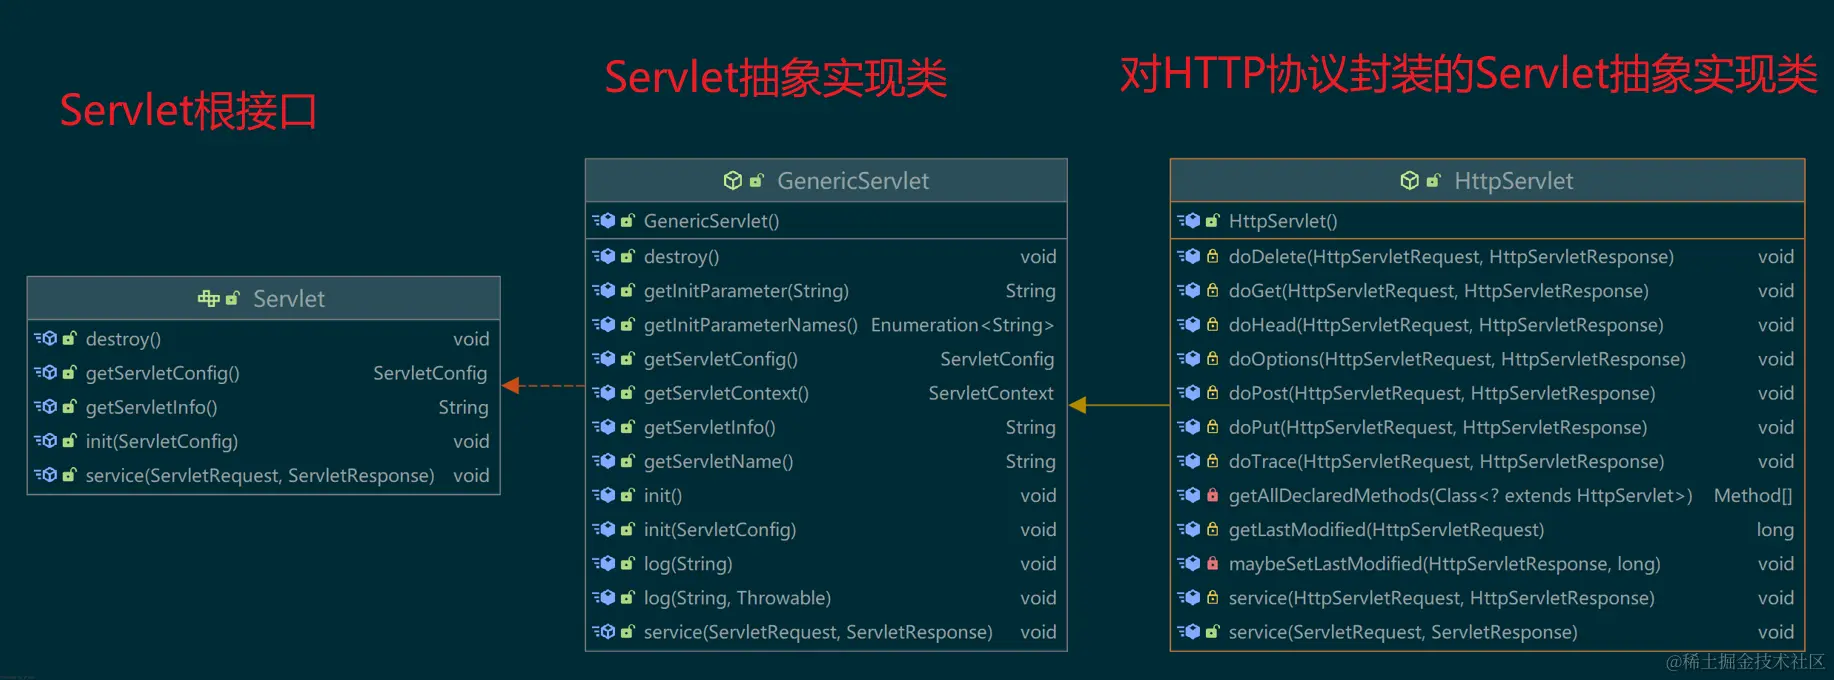Screen dimensions: 1834x680
Task: Click the interface icon beside Servlet title
Action: tap(208, 298)
